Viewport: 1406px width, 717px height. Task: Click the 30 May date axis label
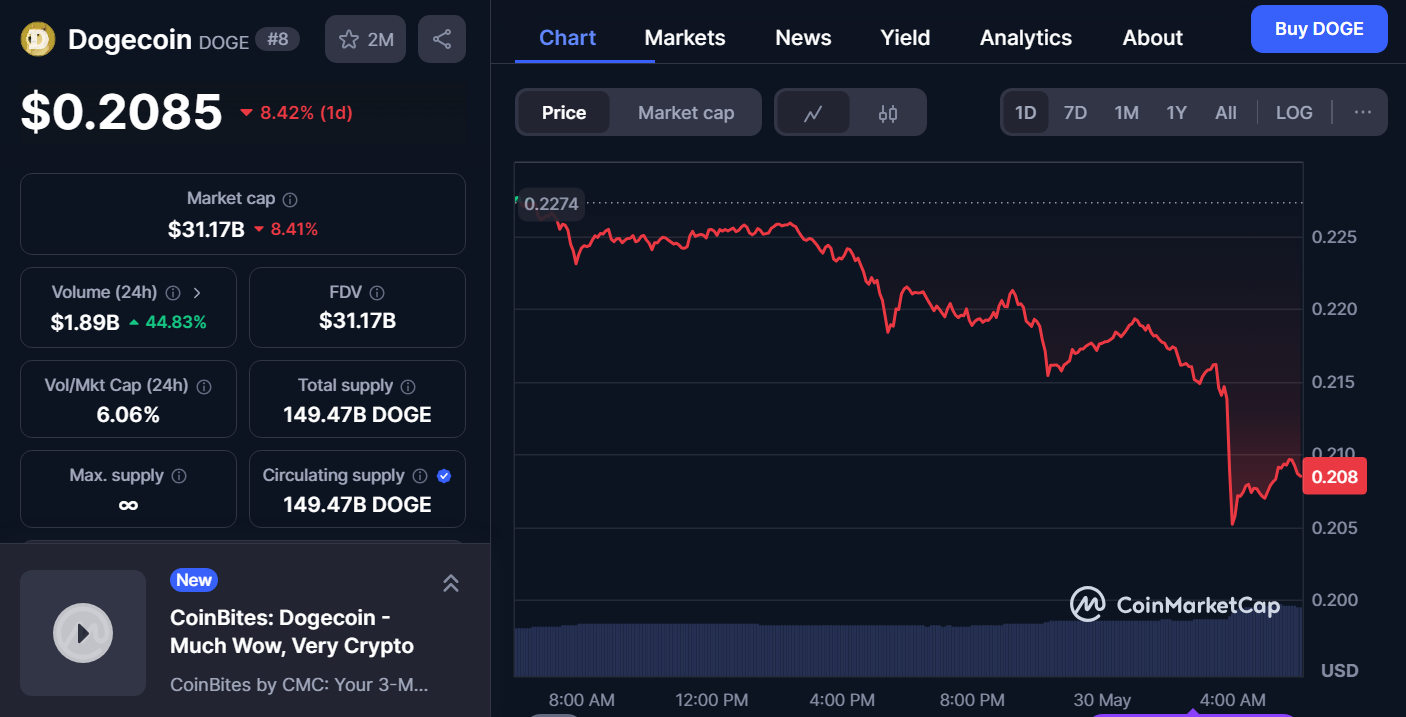tap(1101, 700)
